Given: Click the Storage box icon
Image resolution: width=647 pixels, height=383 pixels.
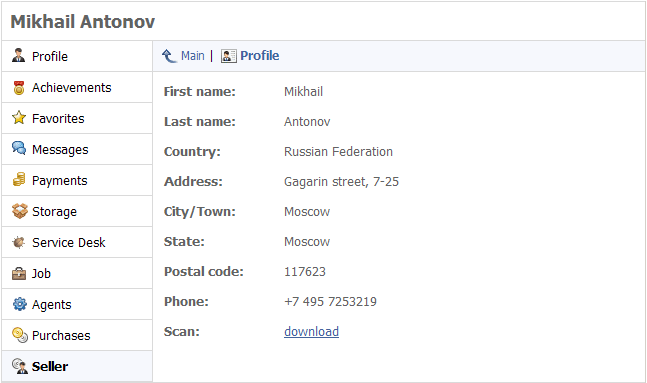Looking at the screenshot, I should (x=19, y=211).
